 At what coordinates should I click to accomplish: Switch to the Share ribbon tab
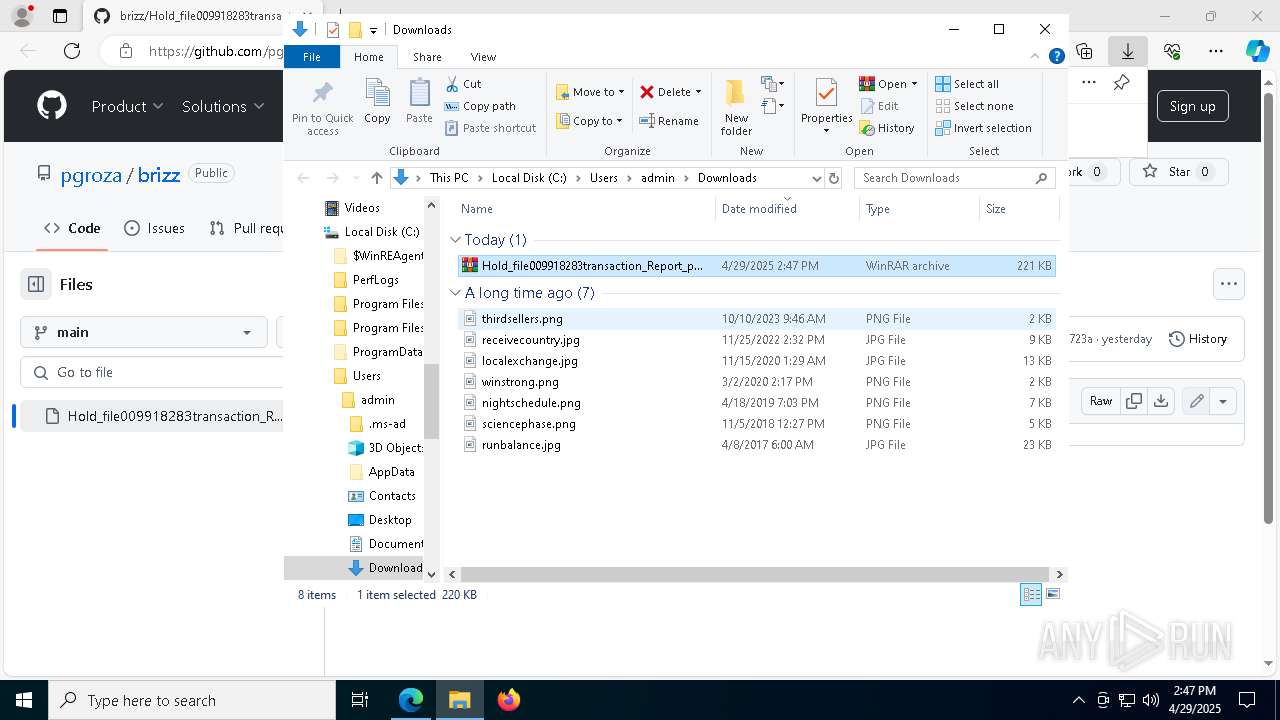coord(427,57)
